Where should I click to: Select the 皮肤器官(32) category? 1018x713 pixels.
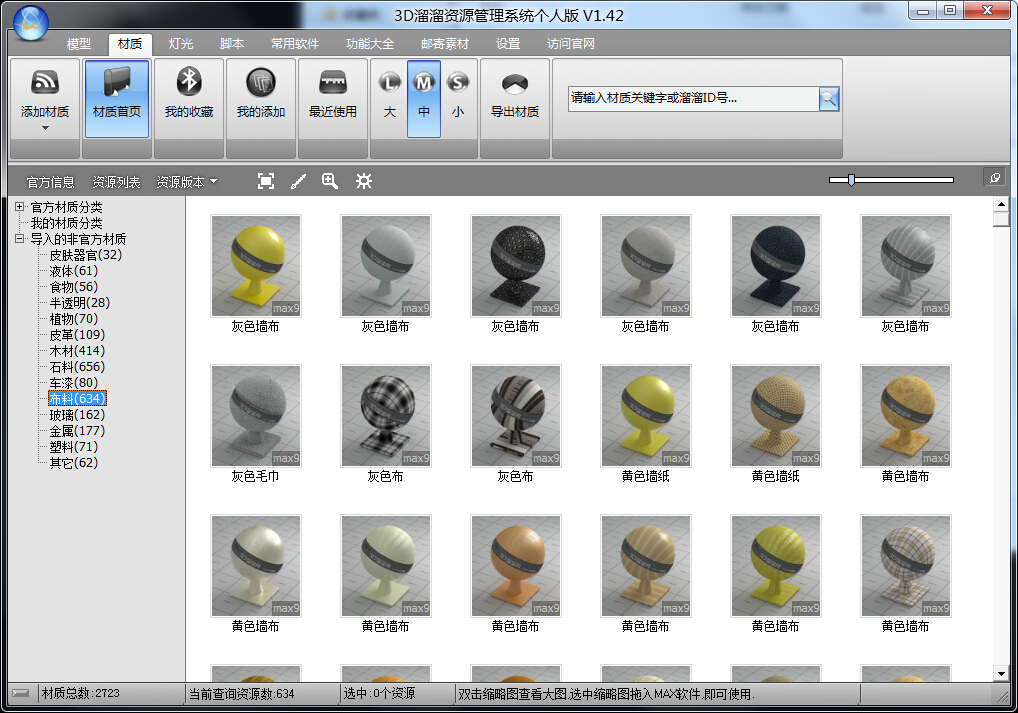pyautogui.click(x=86, y=255)
